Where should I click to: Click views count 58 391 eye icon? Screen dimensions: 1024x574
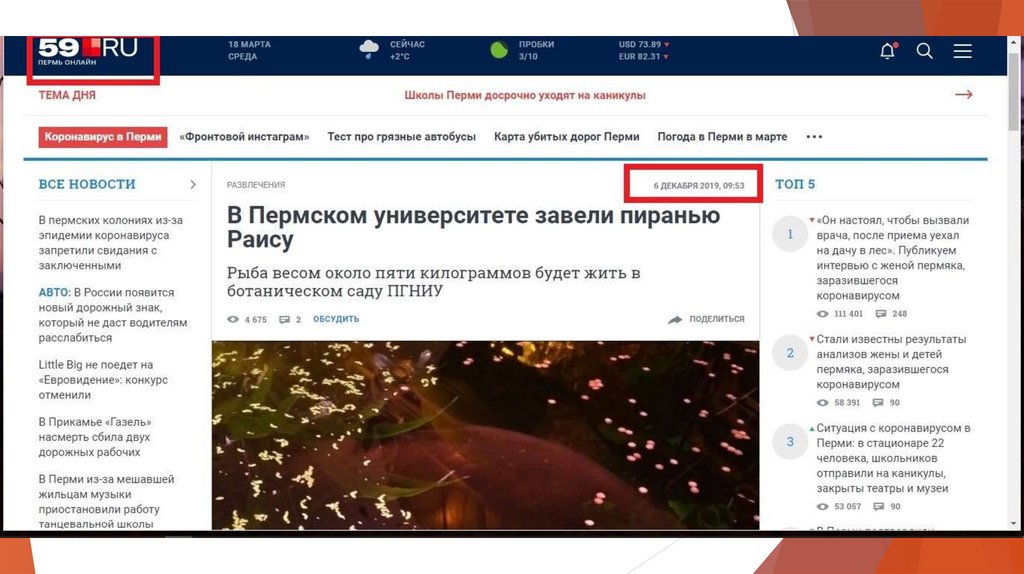tap(822, 403)
